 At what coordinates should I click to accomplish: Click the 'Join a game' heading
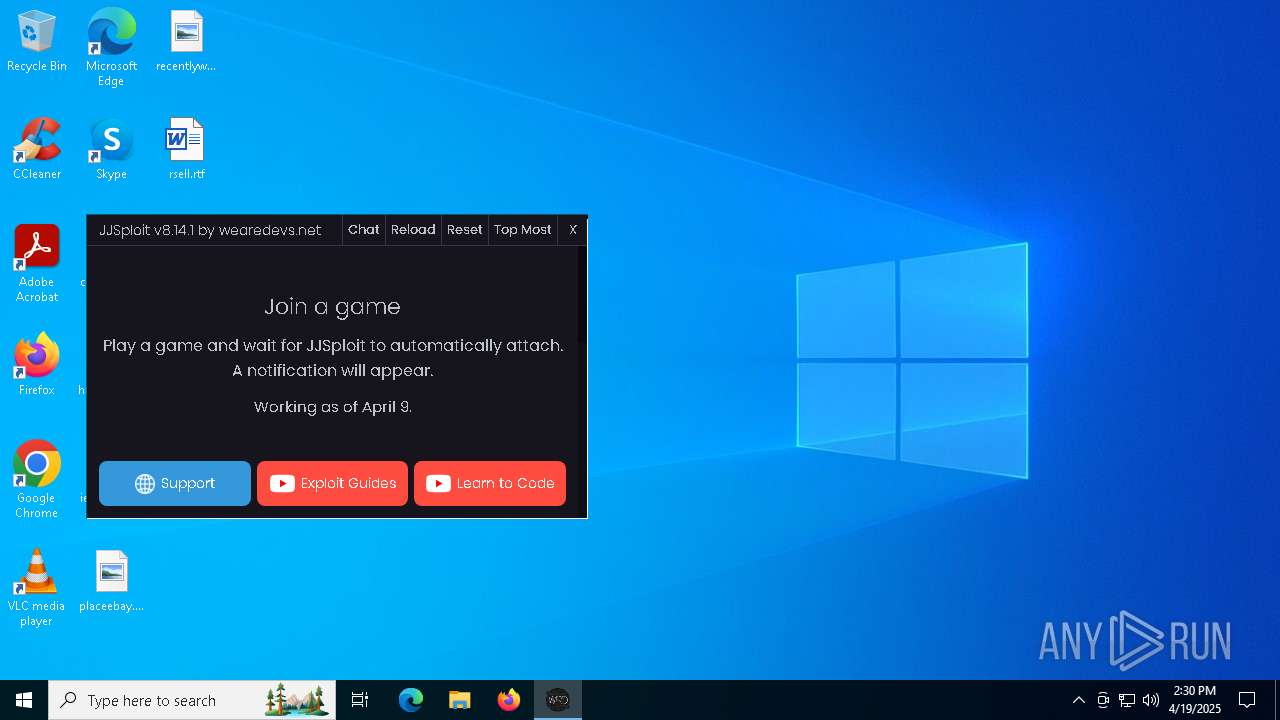(332, 307)
